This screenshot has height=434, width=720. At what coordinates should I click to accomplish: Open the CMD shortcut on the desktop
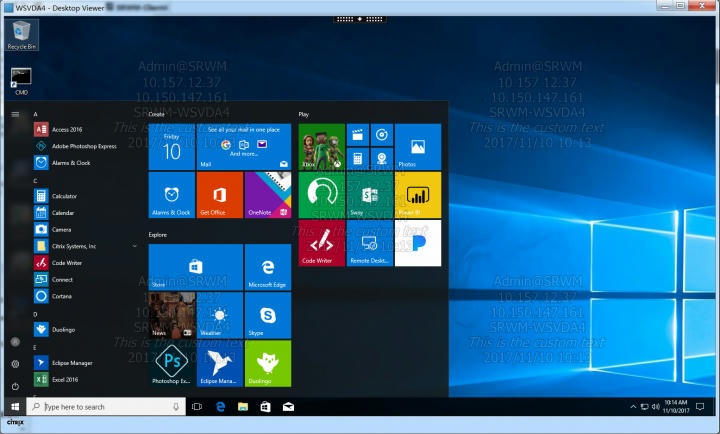tap(21, 81)
